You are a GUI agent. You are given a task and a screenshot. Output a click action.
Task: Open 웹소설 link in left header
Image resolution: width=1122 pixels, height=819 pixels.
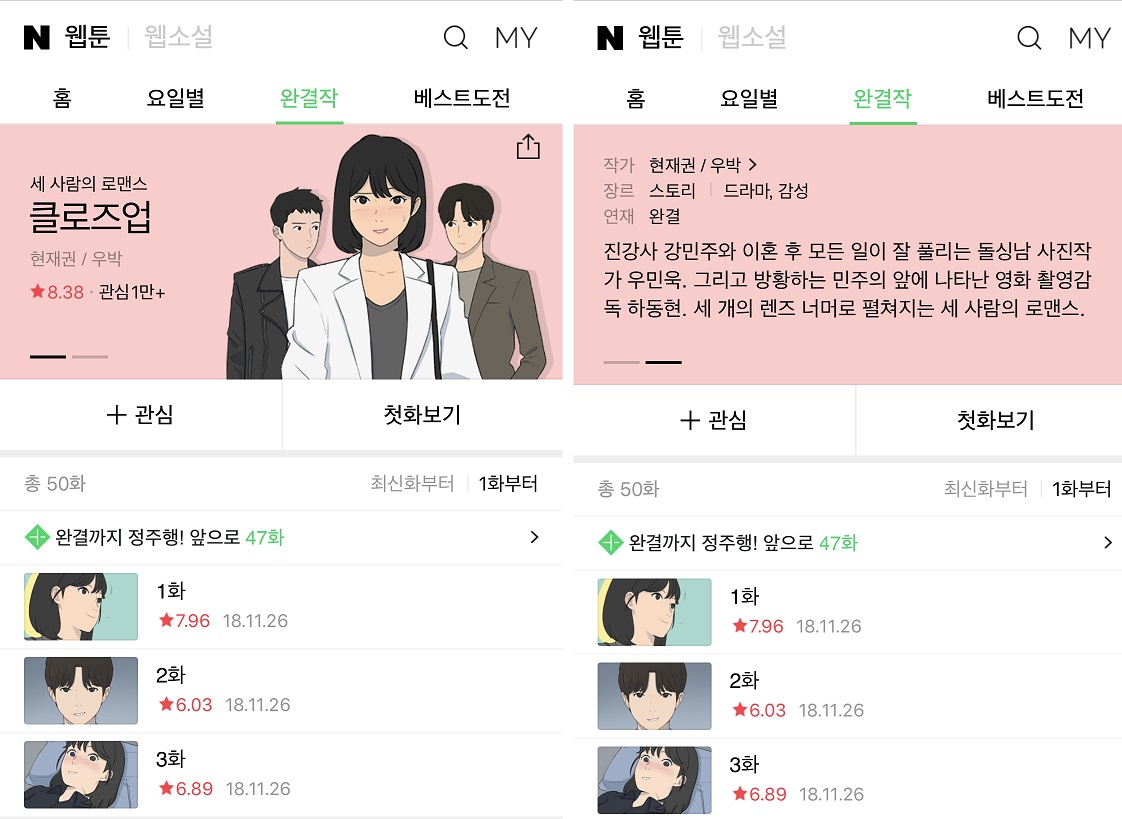(179, 37)
